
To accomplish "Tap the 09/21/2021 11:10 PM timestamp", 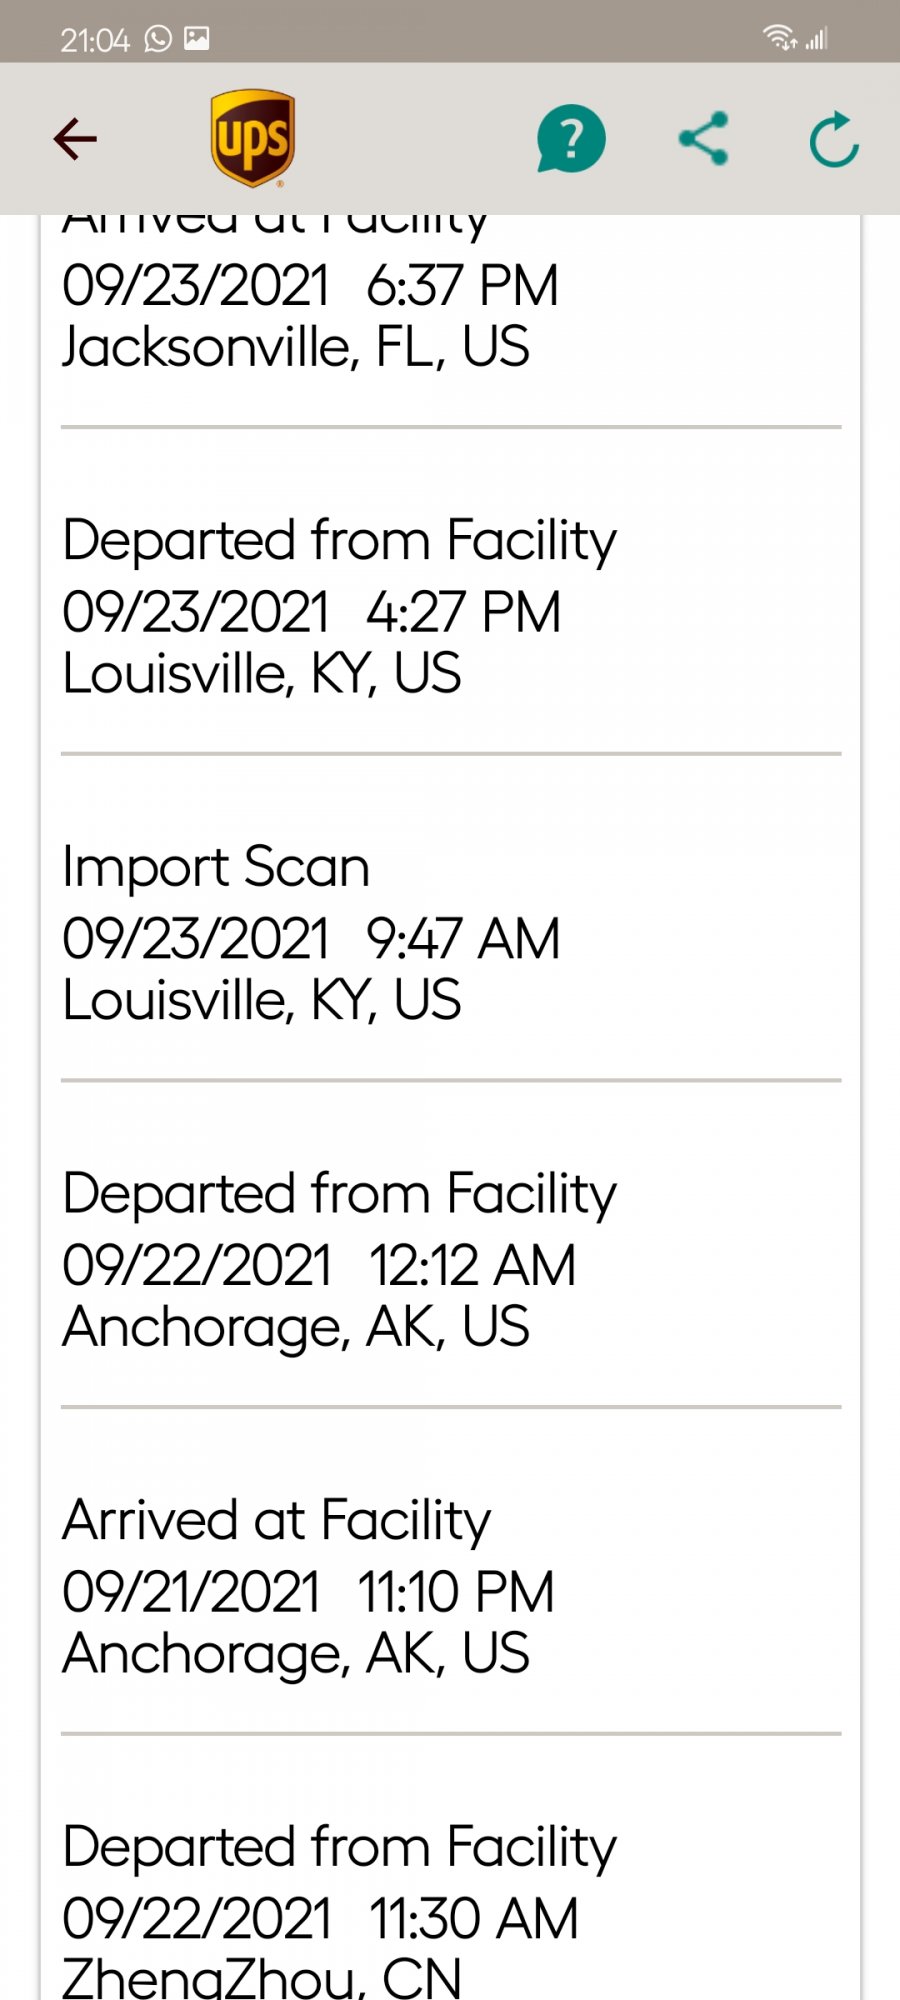I will [x=308, y=1592].
